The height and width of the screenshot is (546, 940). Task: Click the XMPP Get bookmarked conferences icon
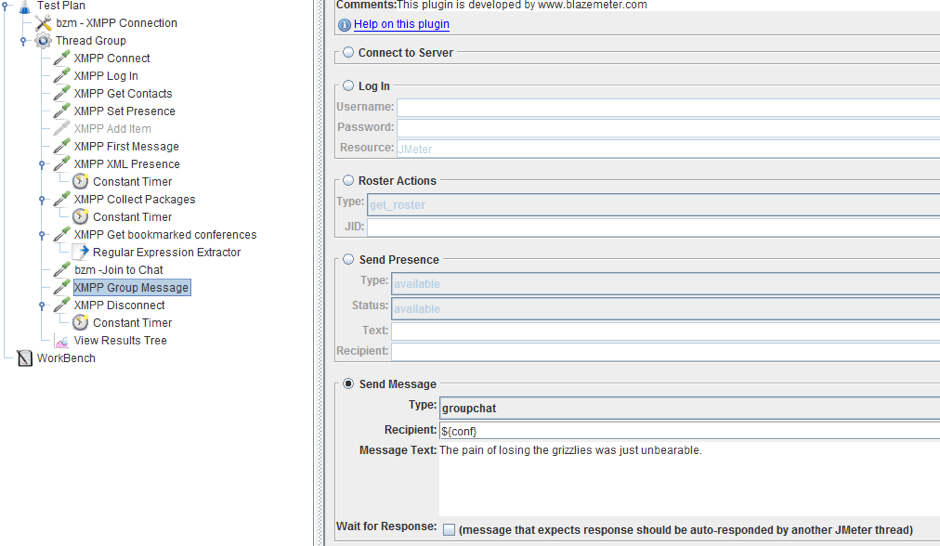pyautogui.click(x=62, y=234)
